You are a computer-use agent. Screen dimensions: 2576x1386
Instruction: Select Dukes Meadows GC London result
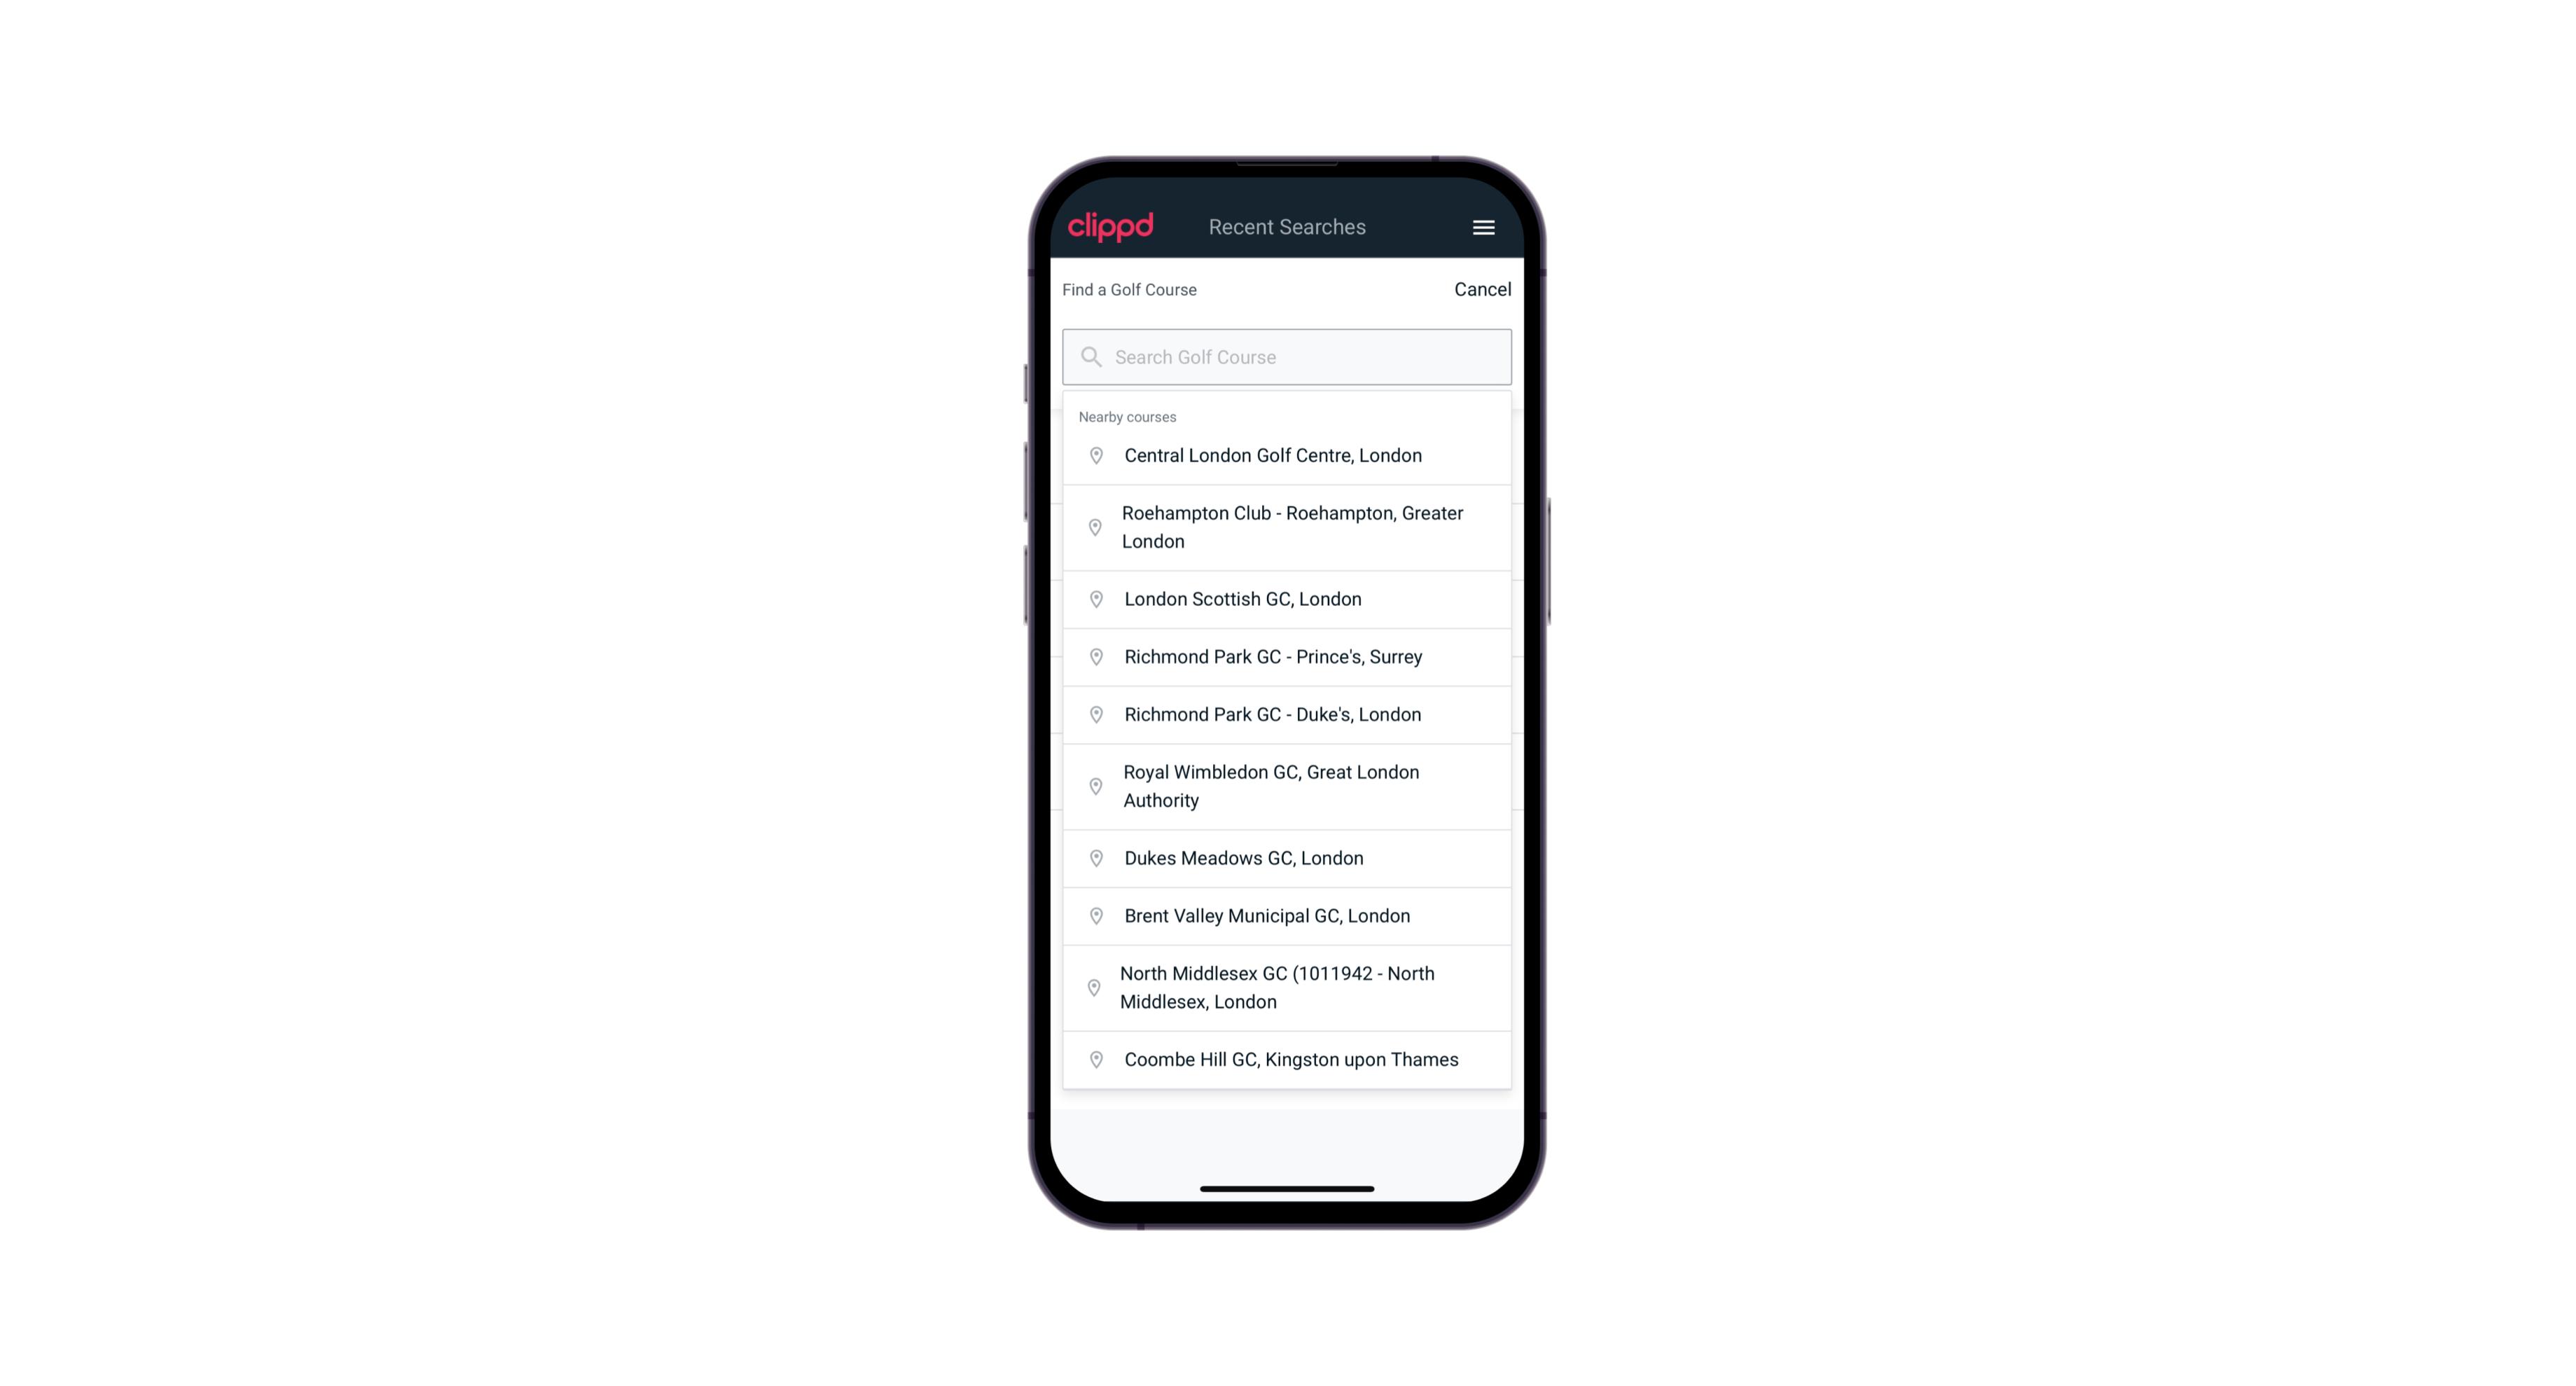click(1287, 857)
